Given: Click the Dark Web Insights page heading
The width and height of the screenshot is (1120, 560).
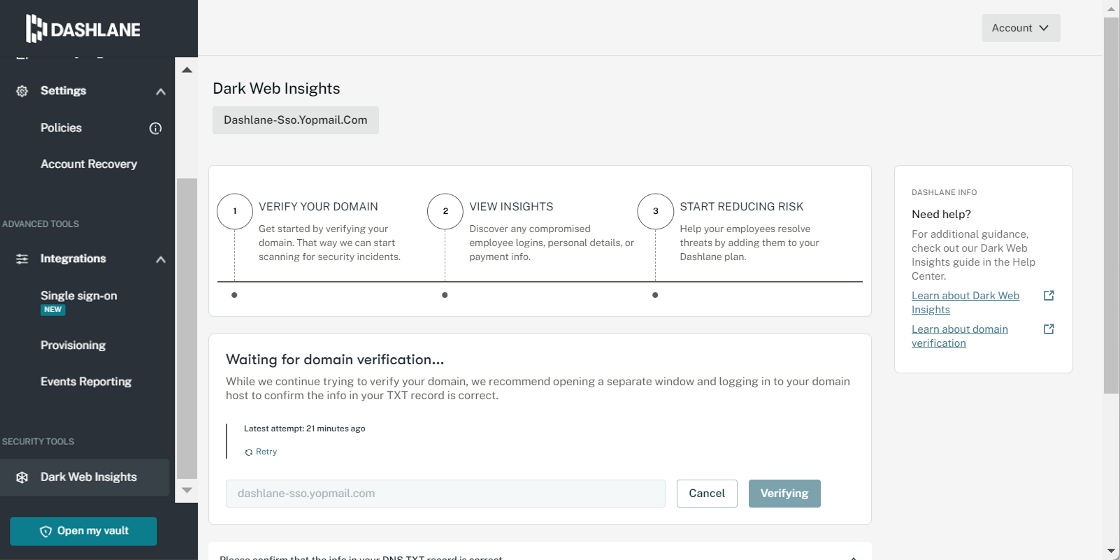Looking at the screenshot, I should (x=276, y=89).
